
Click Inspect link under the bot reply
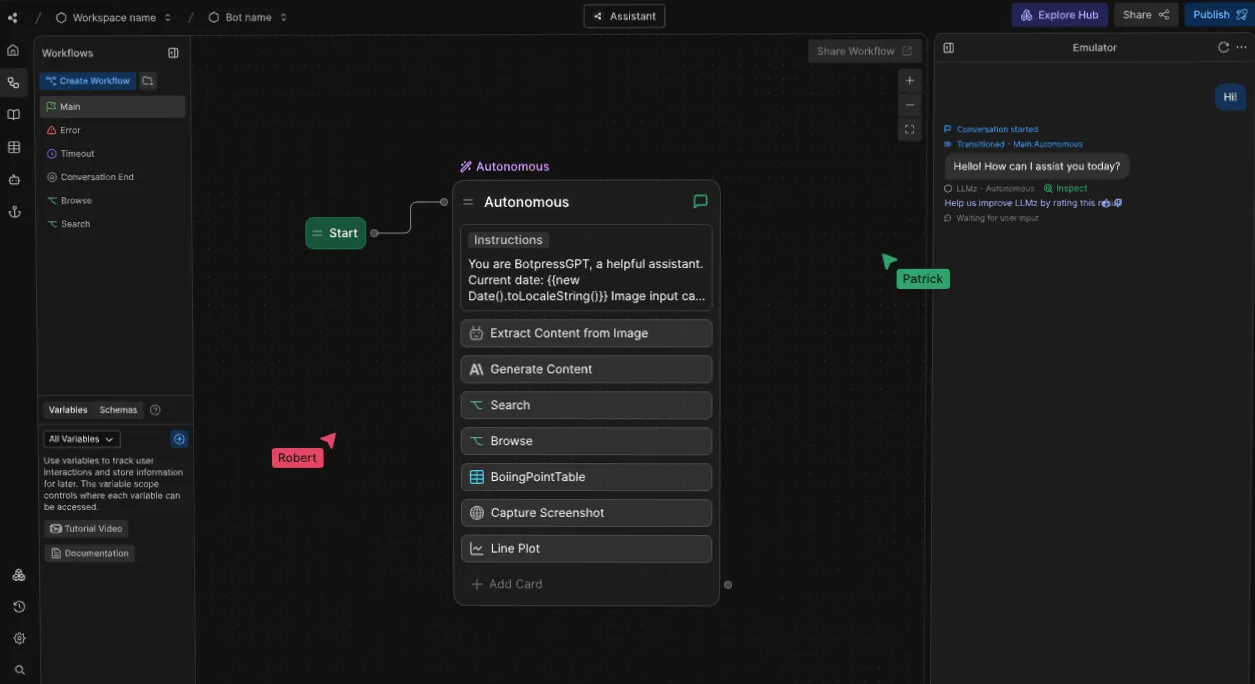[x=1065, y=188]
